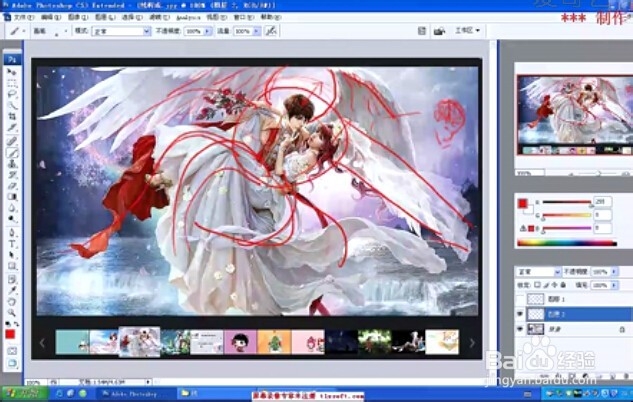Toggle lock position in Layers panel
The width and height of the screenshot is (633, 402).
[555, 285]
